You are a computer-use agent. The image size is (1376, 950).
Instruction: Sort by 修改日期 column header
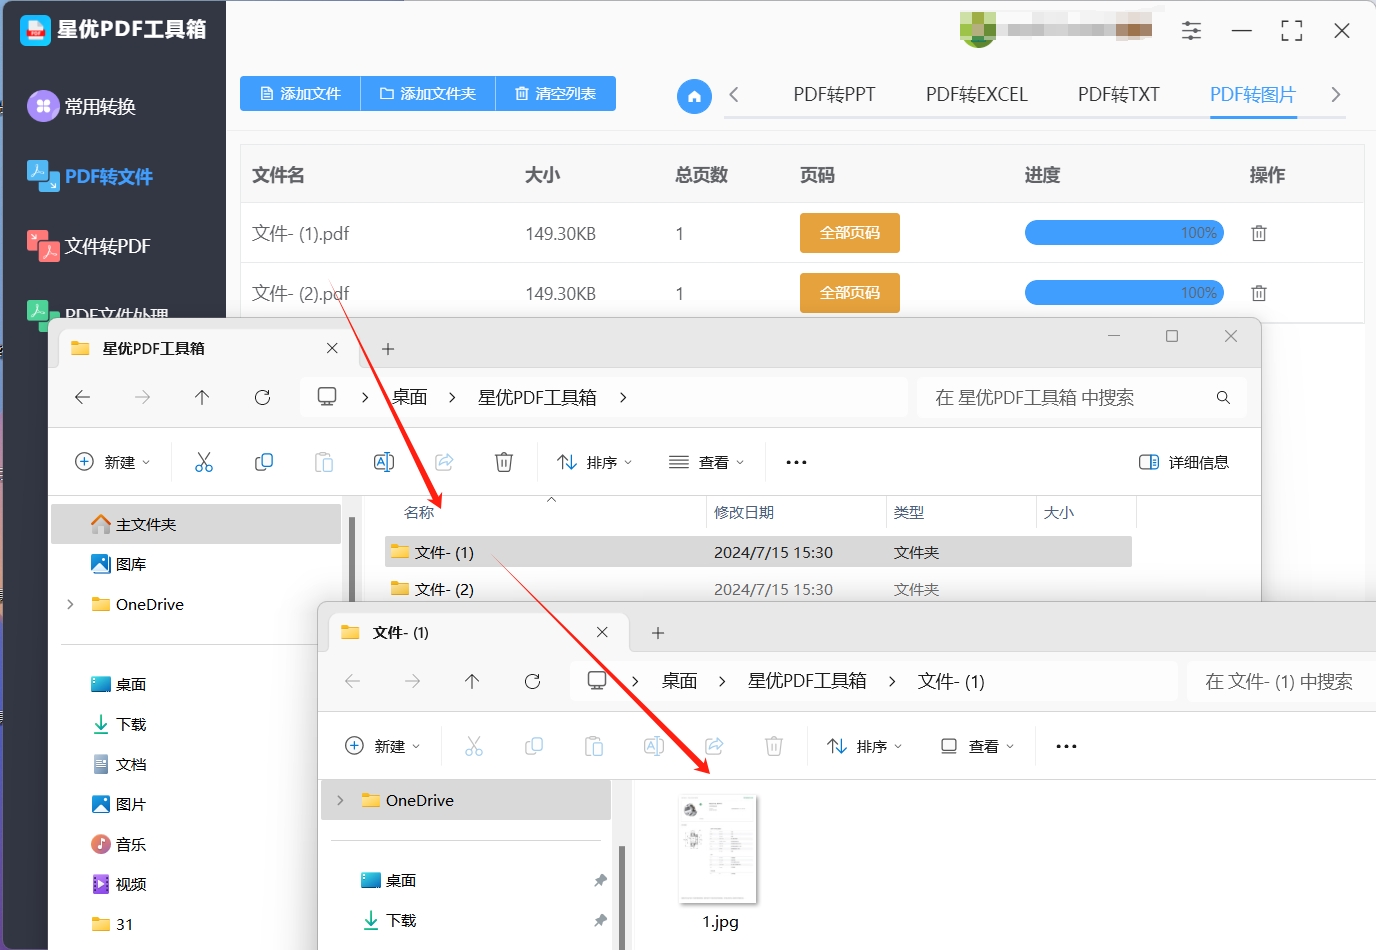pyautogui.click(x=744, y=512)
